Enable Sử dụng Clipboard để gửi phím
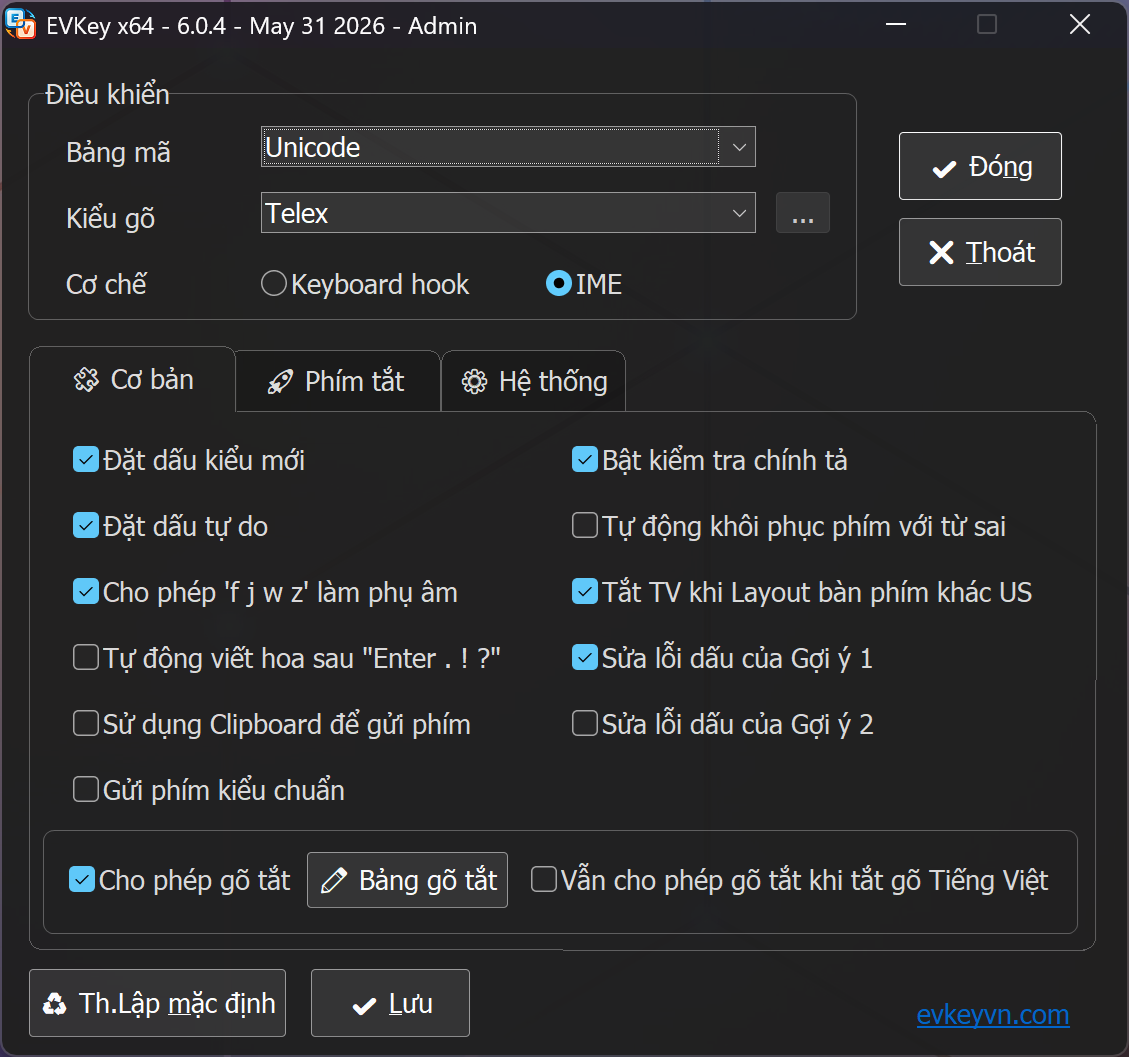The image size is (1129, 1057). pos(86,724)
